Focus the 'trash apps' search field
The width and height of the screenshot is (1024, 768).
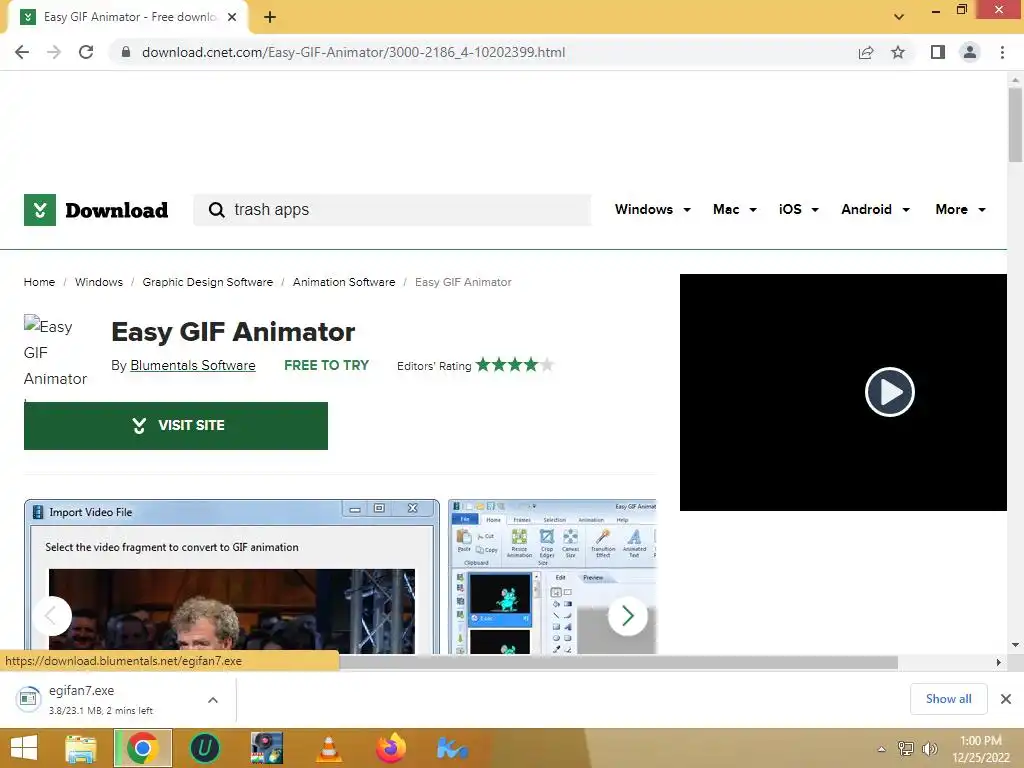[x=392, y=210]
